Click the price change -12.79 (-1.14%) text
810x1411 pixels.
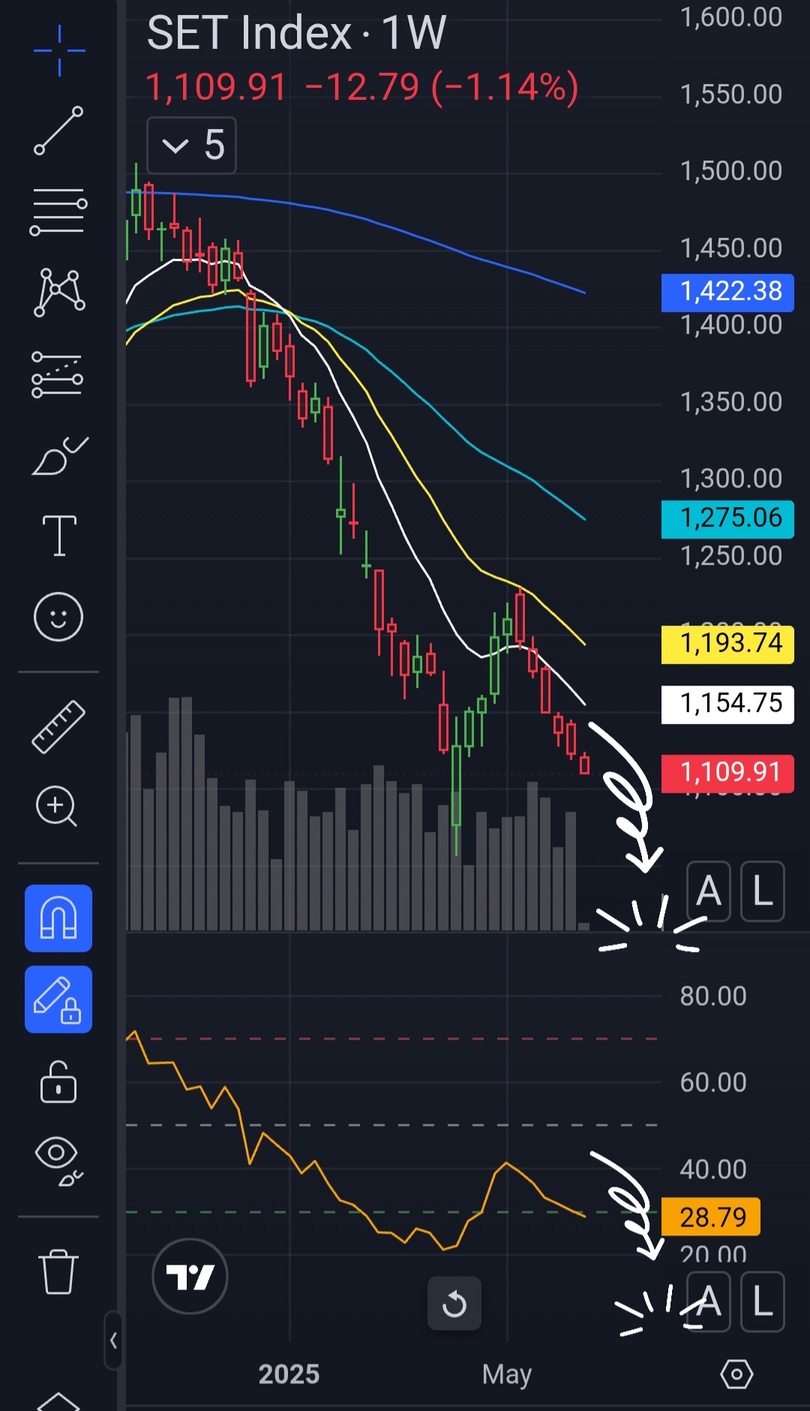pyautogui.click(x=441, y=89)
